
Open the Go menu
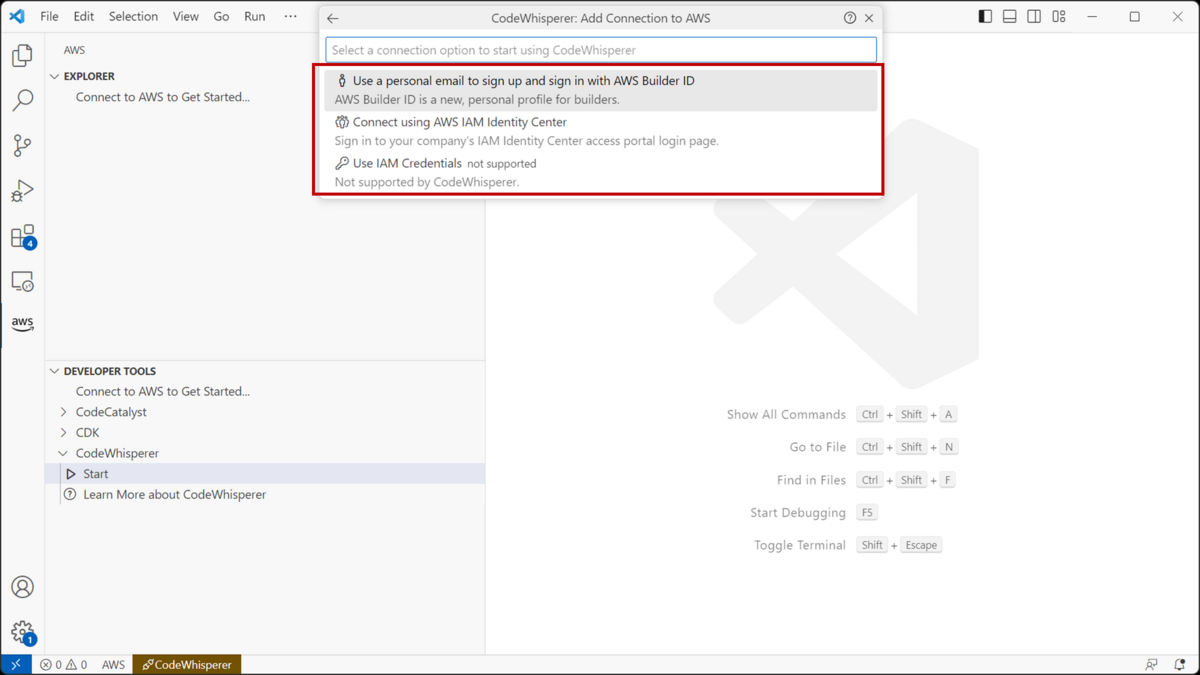tap(221, 16)
